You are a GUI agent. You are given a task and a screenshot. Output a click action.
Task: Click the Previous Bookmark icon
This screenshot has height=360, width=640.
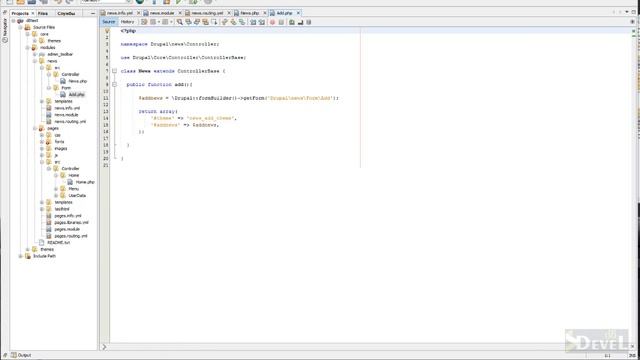point(224,22)
